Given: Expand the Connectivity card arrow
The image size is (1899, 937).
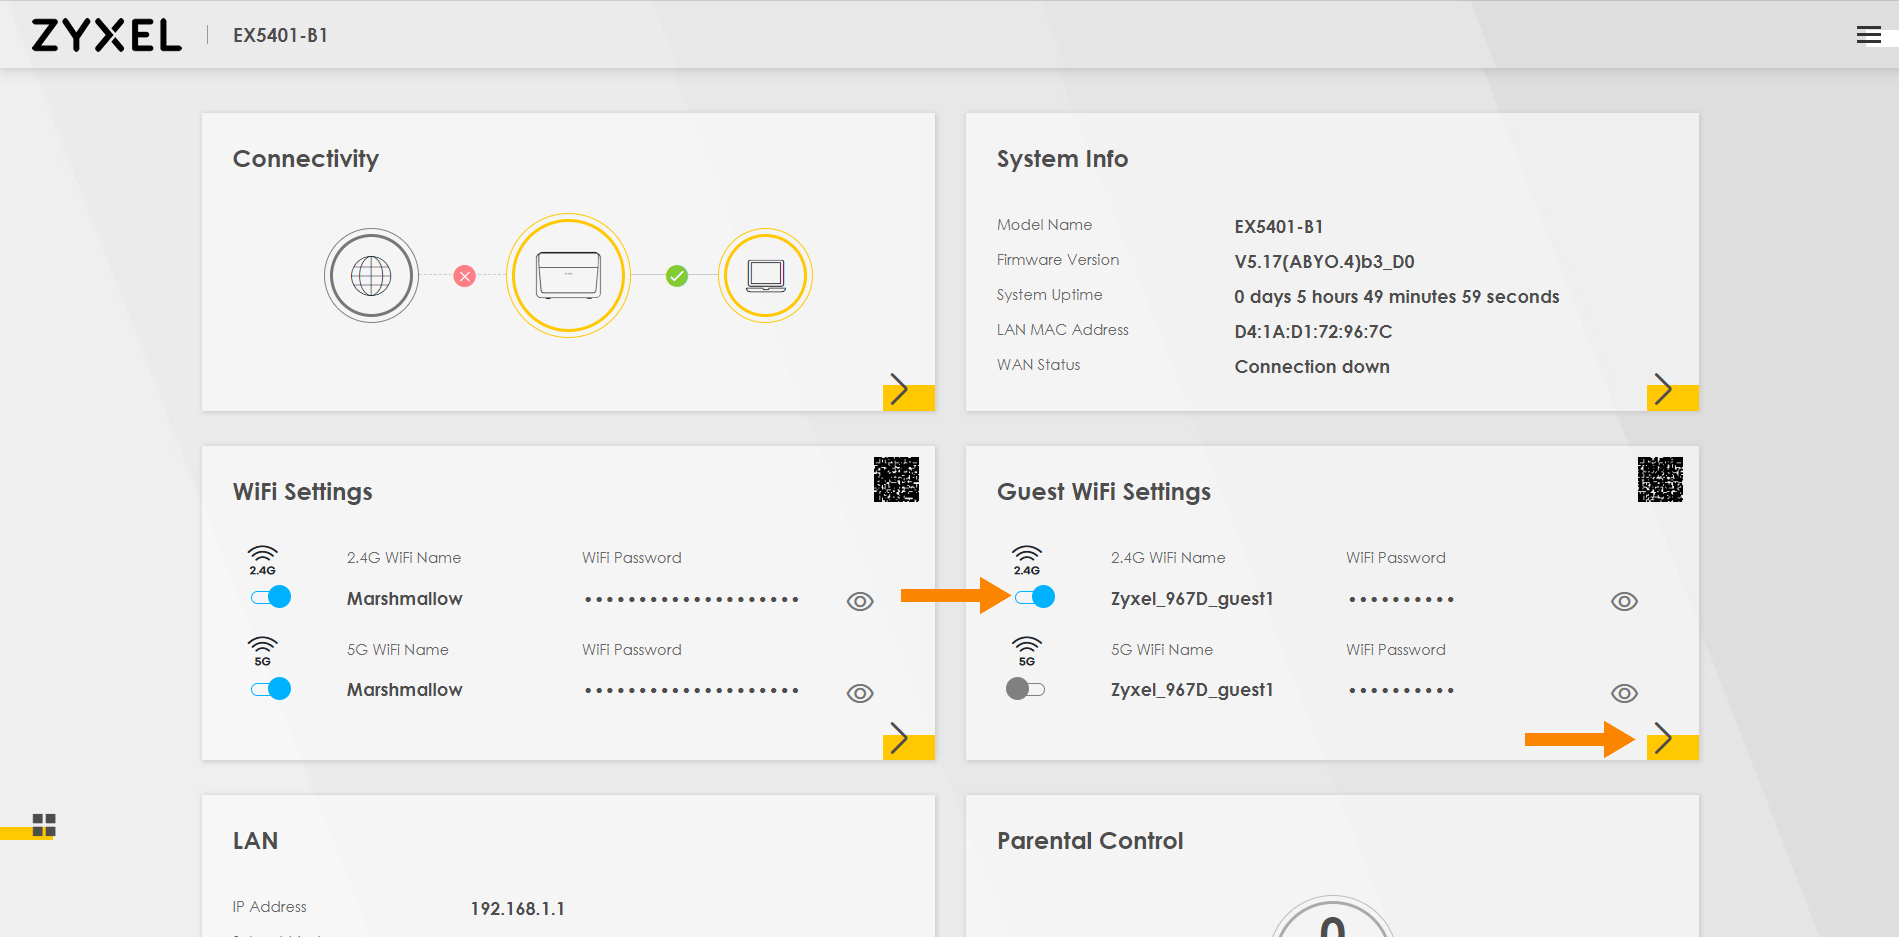Looking at the screenshot, I should tap(908, 391).
